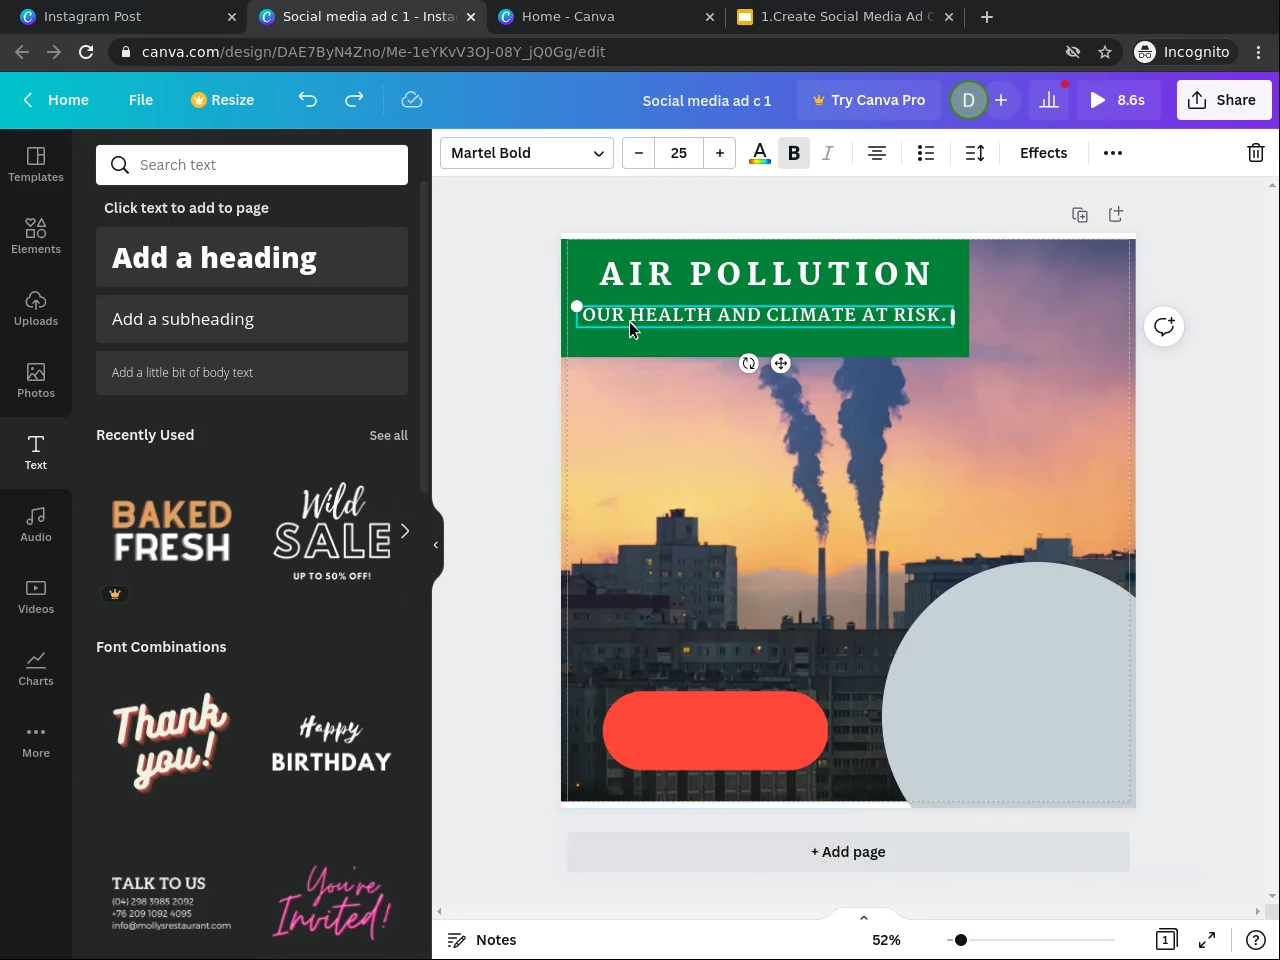Open the Charts panel
Screen dimensions: 1280x960
[x=36, y=668]
